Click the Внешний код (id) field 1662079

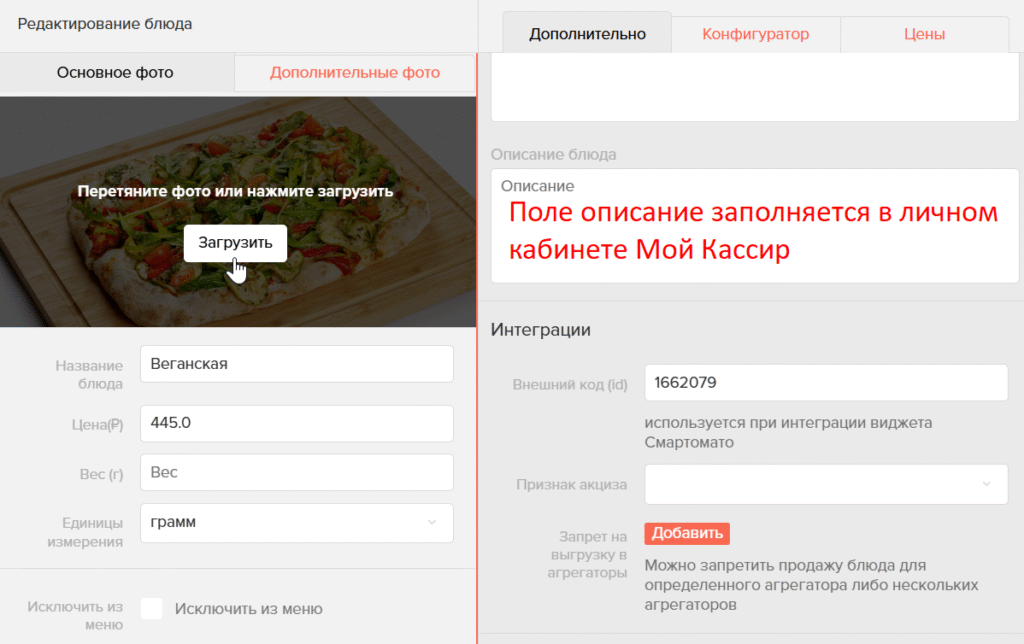(x=826, y=383)
